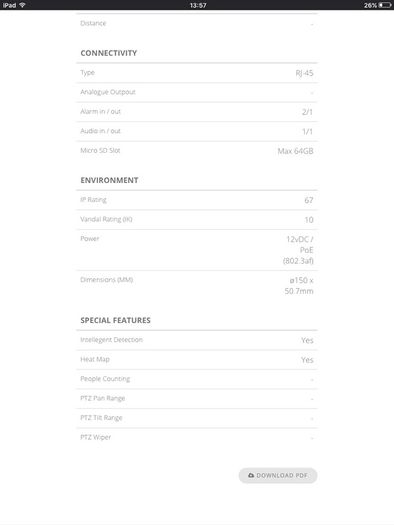Viewport: 394px width, 525px height.
Task: Click the cloud download icon
Action: point(251,475)
